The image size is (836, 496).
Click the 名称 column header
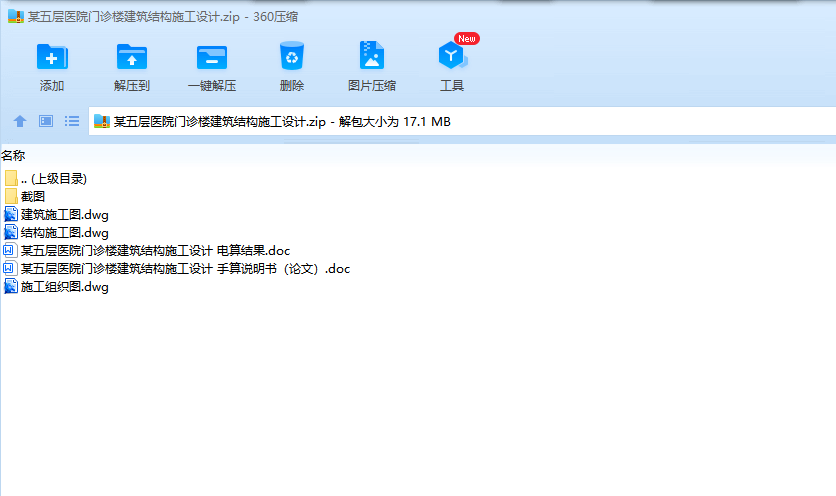[x=13, y=156]
